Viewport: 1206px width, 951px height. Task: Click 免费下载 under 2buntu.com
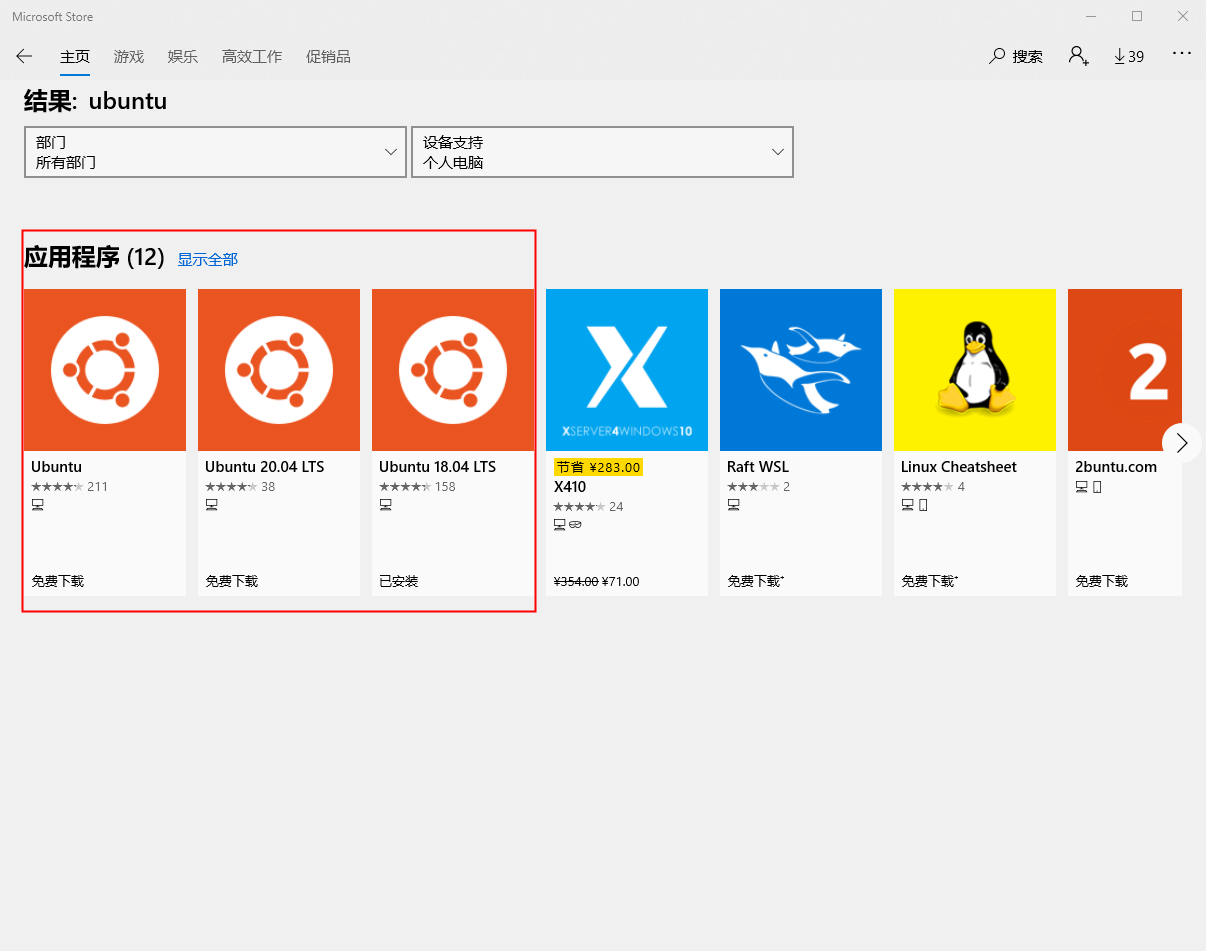coord(1101,581)
